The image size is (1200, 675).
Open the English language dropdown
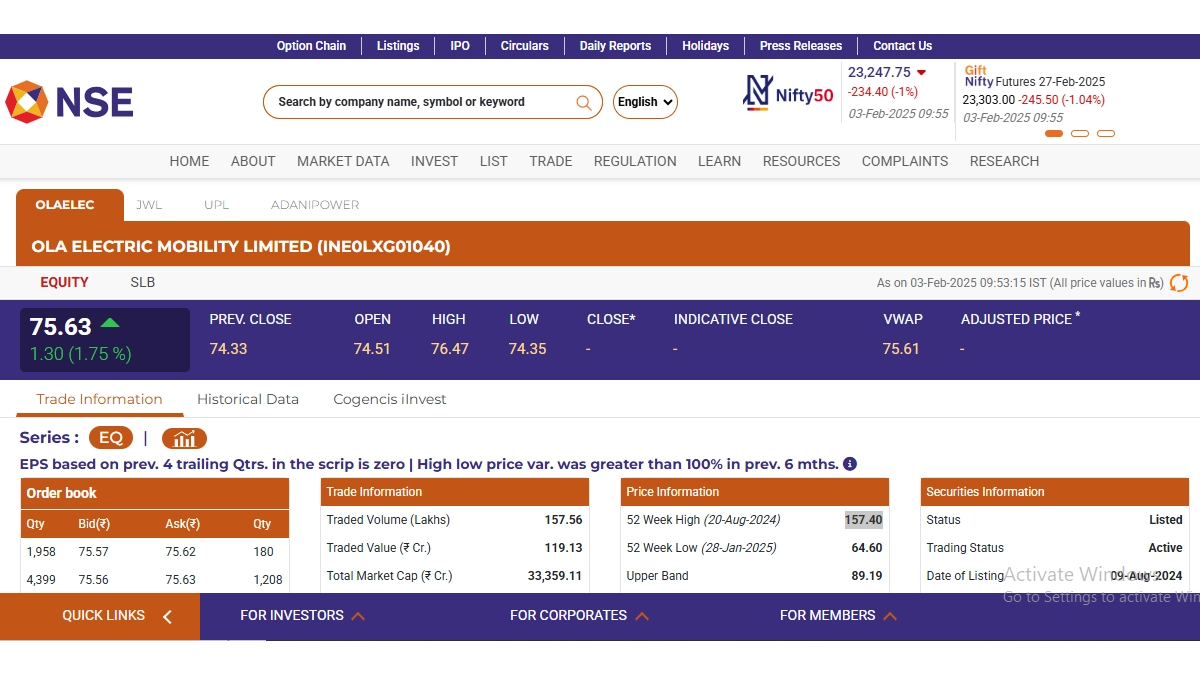point(645,102)
